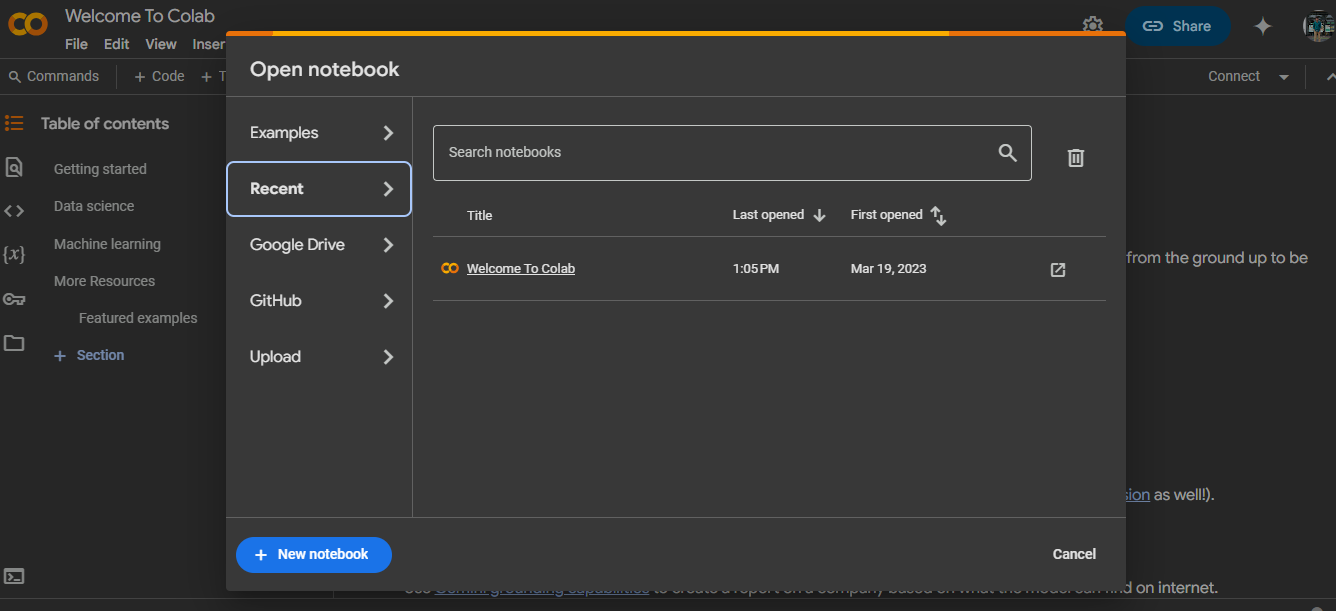Open the Code snippets sidebar icon
The width and height of the screenshot is (1336, 611).
tap(14, 210)
